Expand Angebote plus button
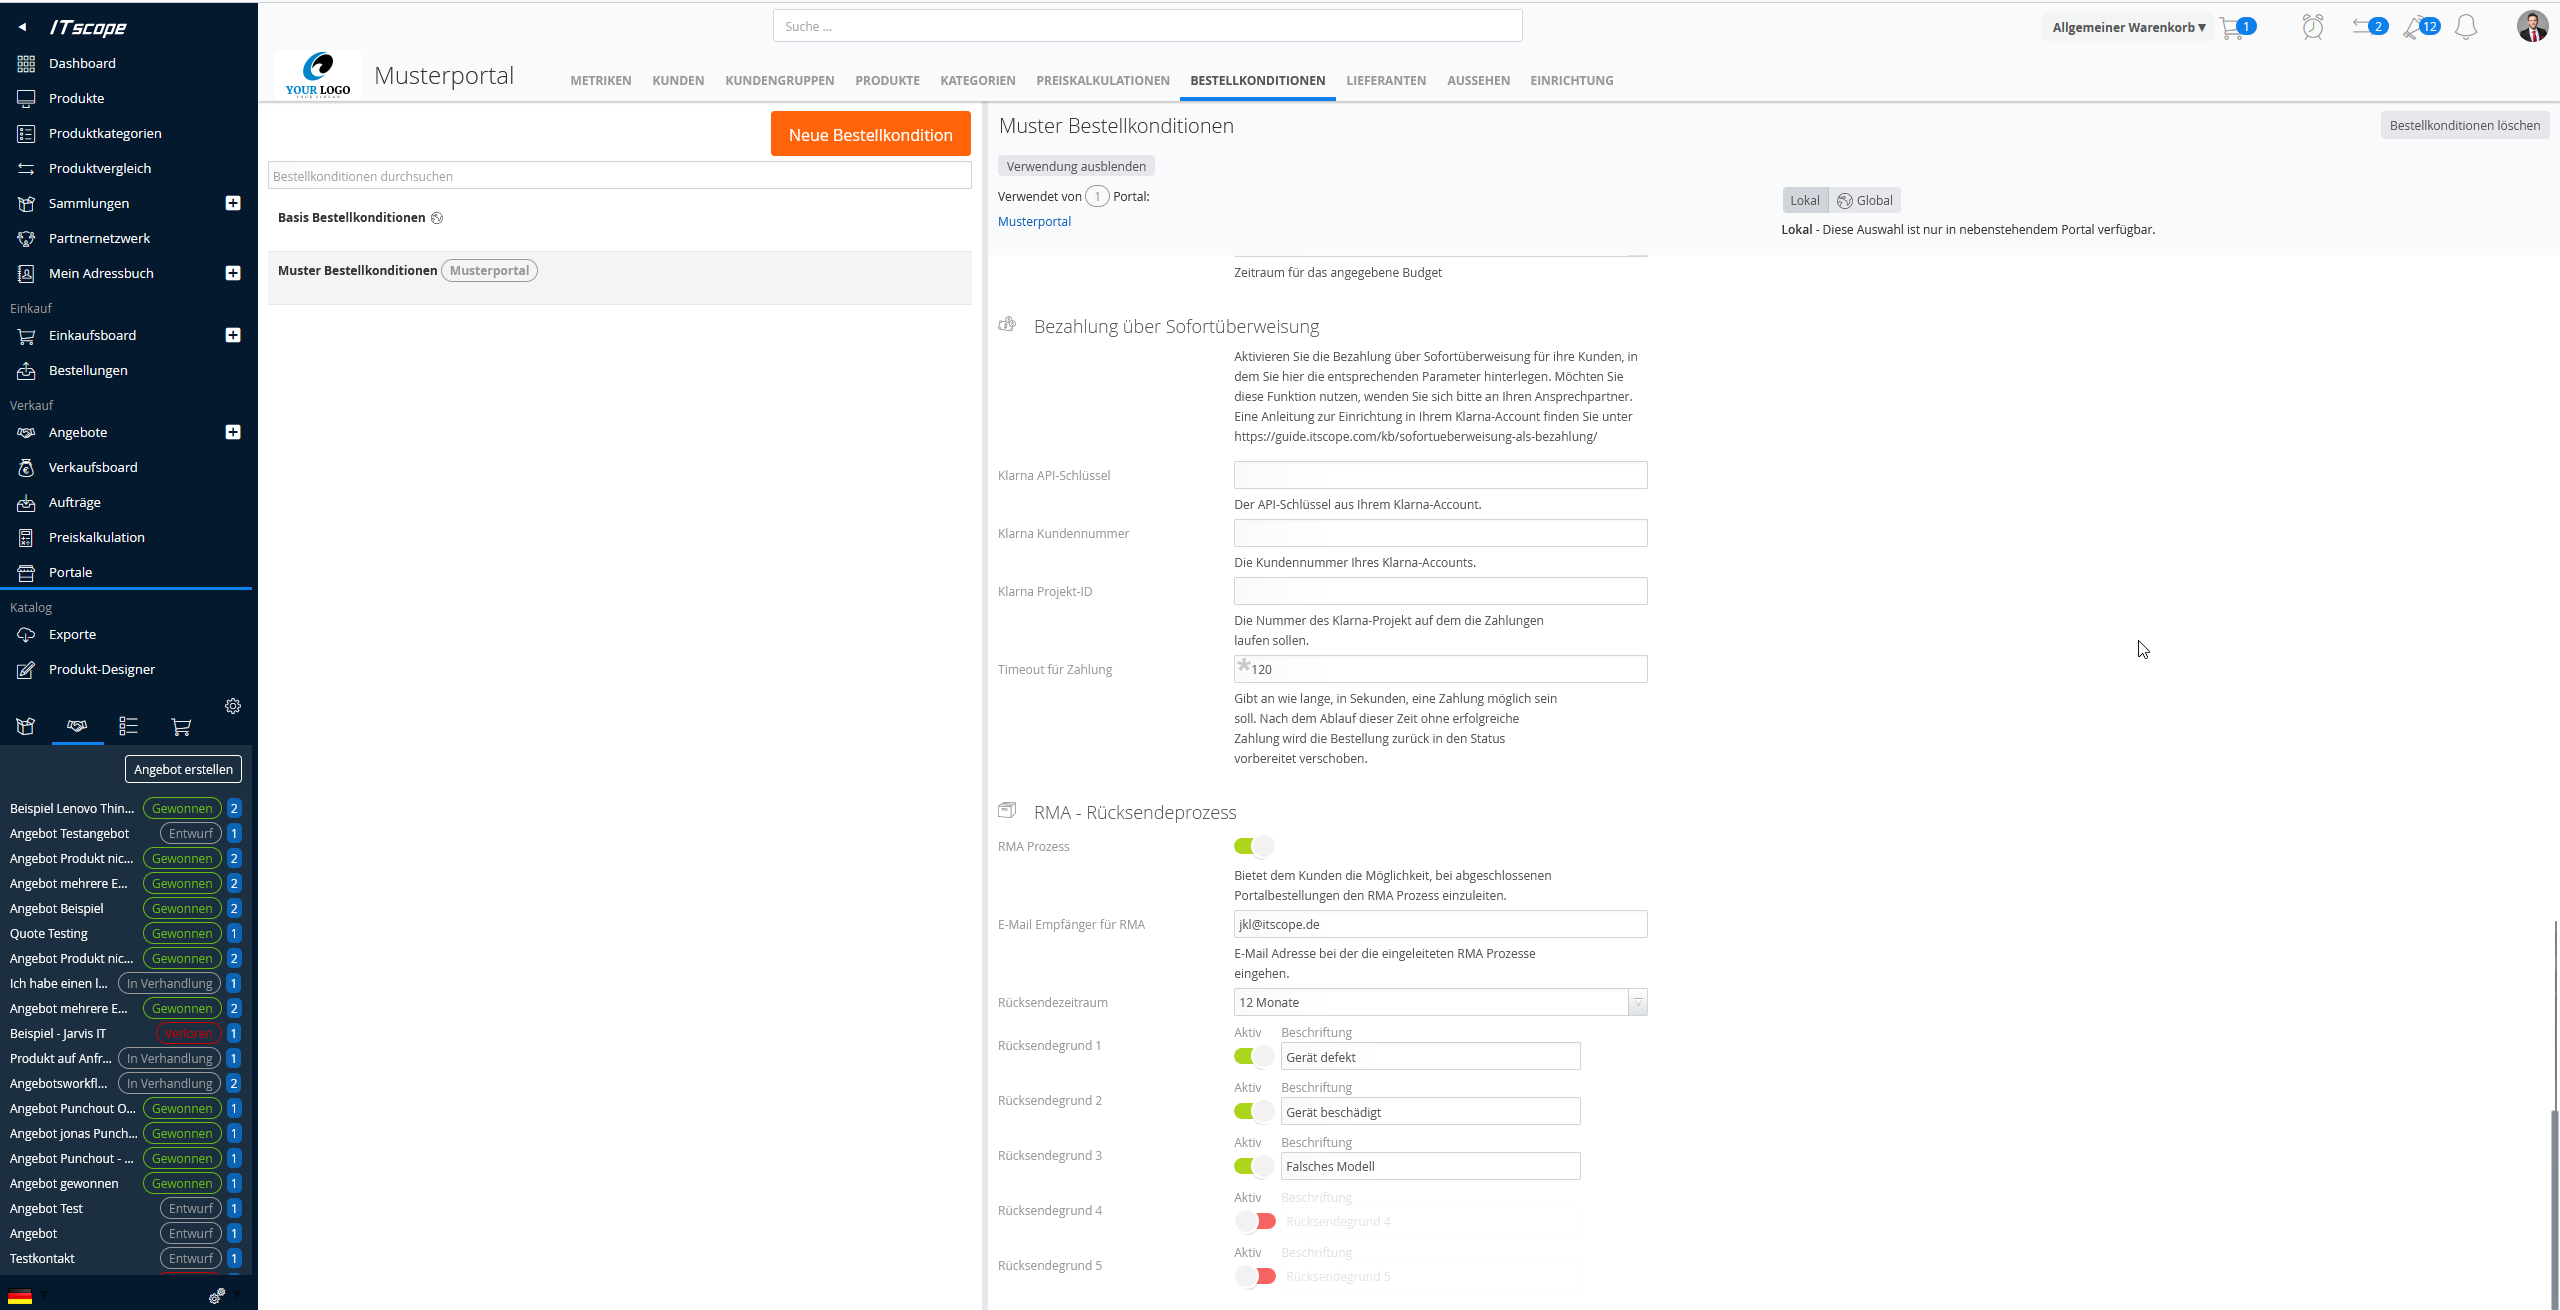This screenshot has height=1310, width=2560. [x=233, y=432]
